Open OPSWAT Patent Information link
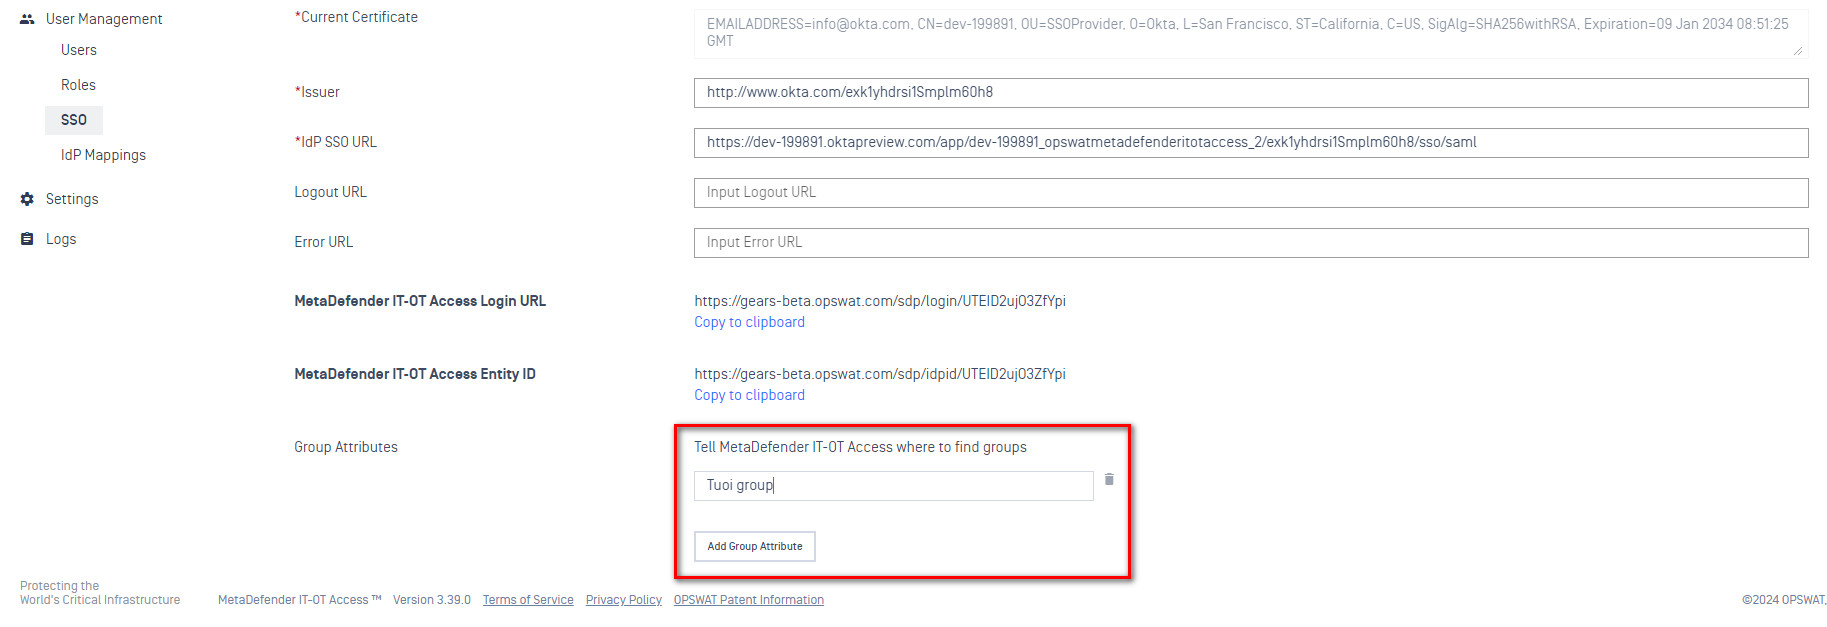The image size is (1827, 627). click(748, 600)
